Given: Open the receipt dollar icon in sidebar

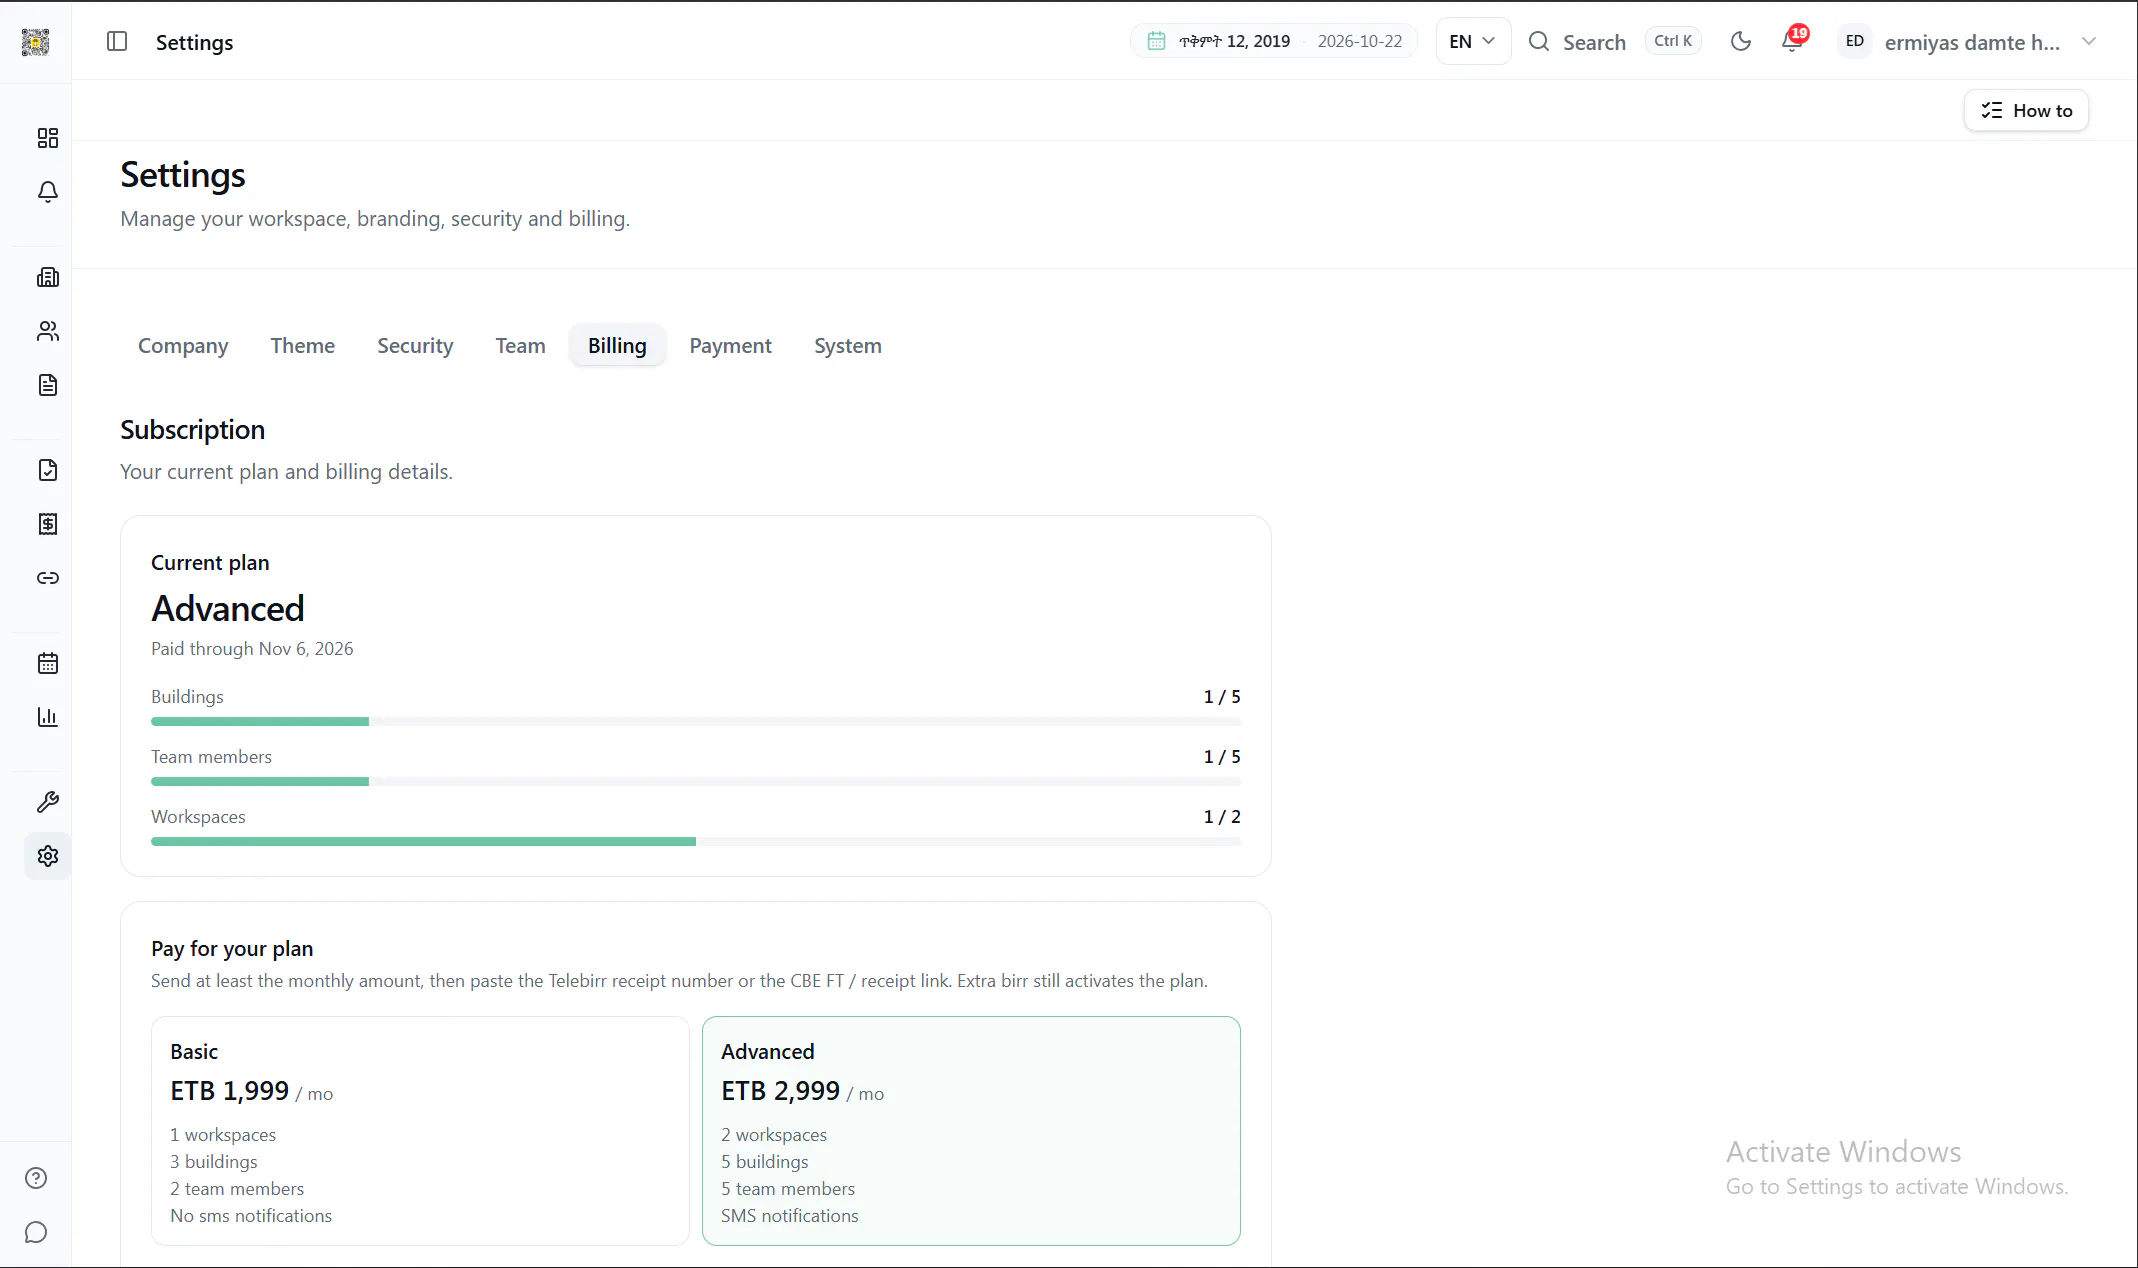Looking at the screenshot, I should [x=47, y=524].
